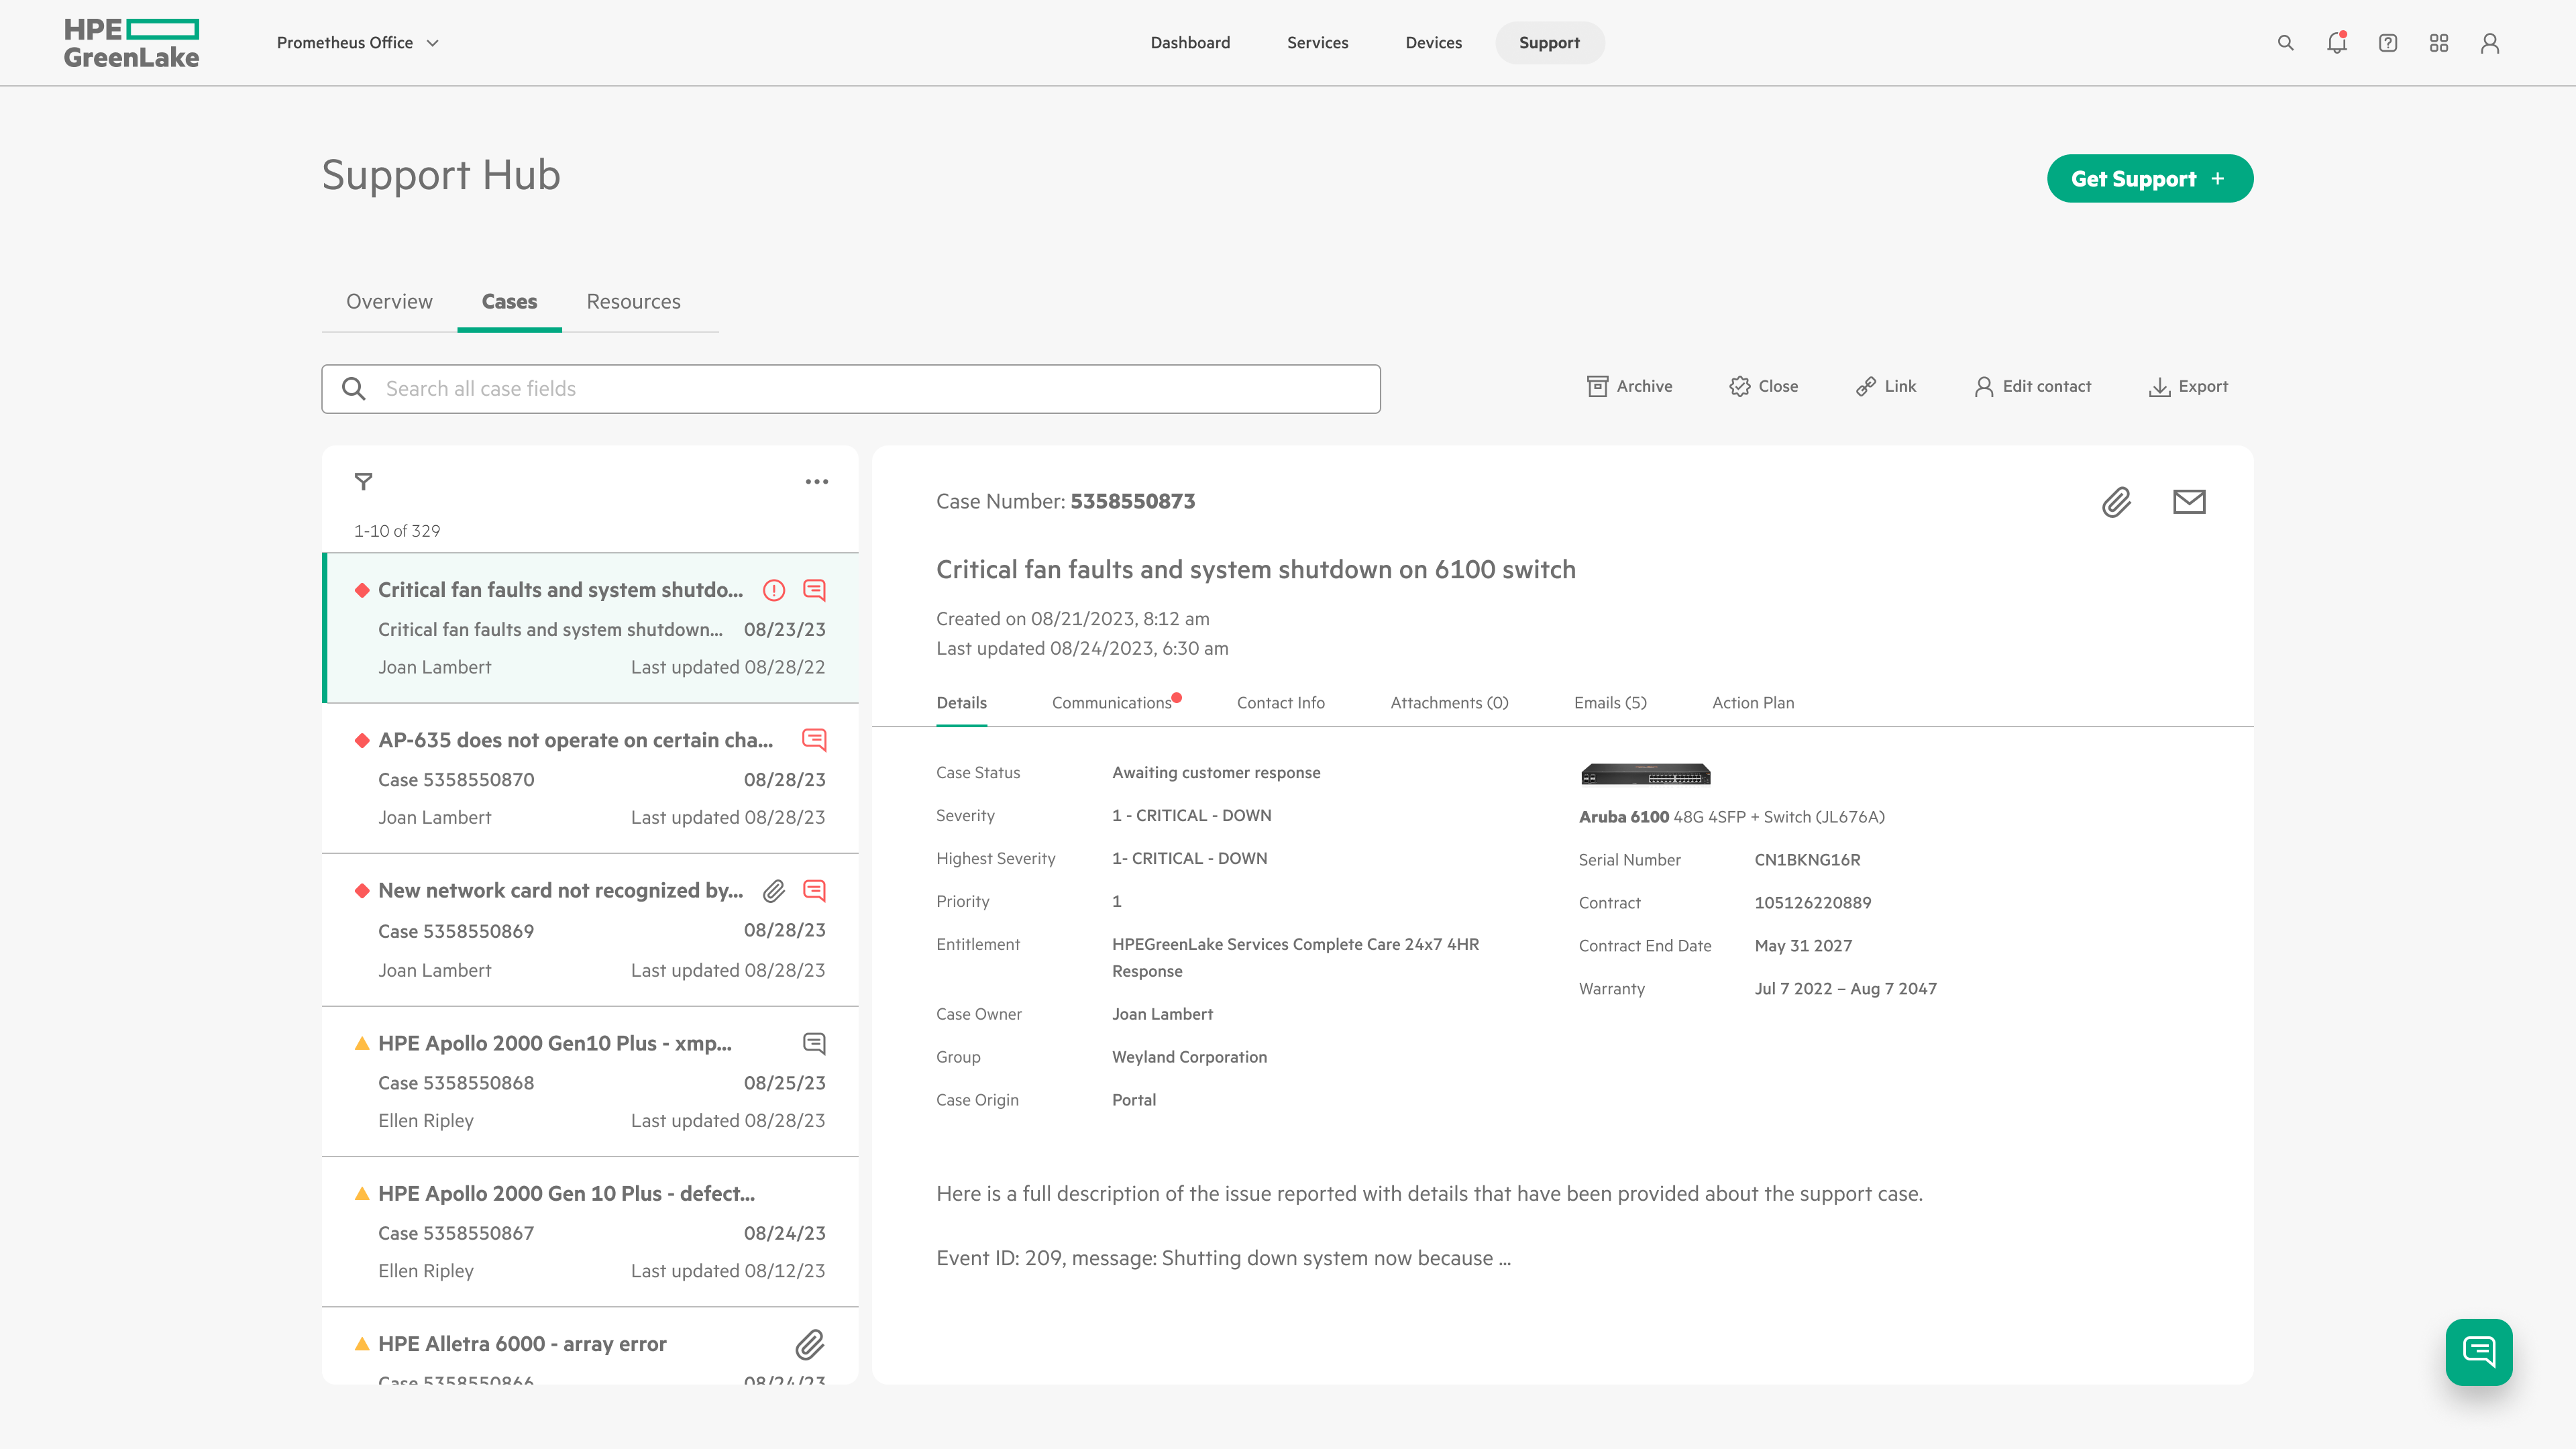
Task: Copy the case with the Link icon
Action: click(x=1885, y=386)
